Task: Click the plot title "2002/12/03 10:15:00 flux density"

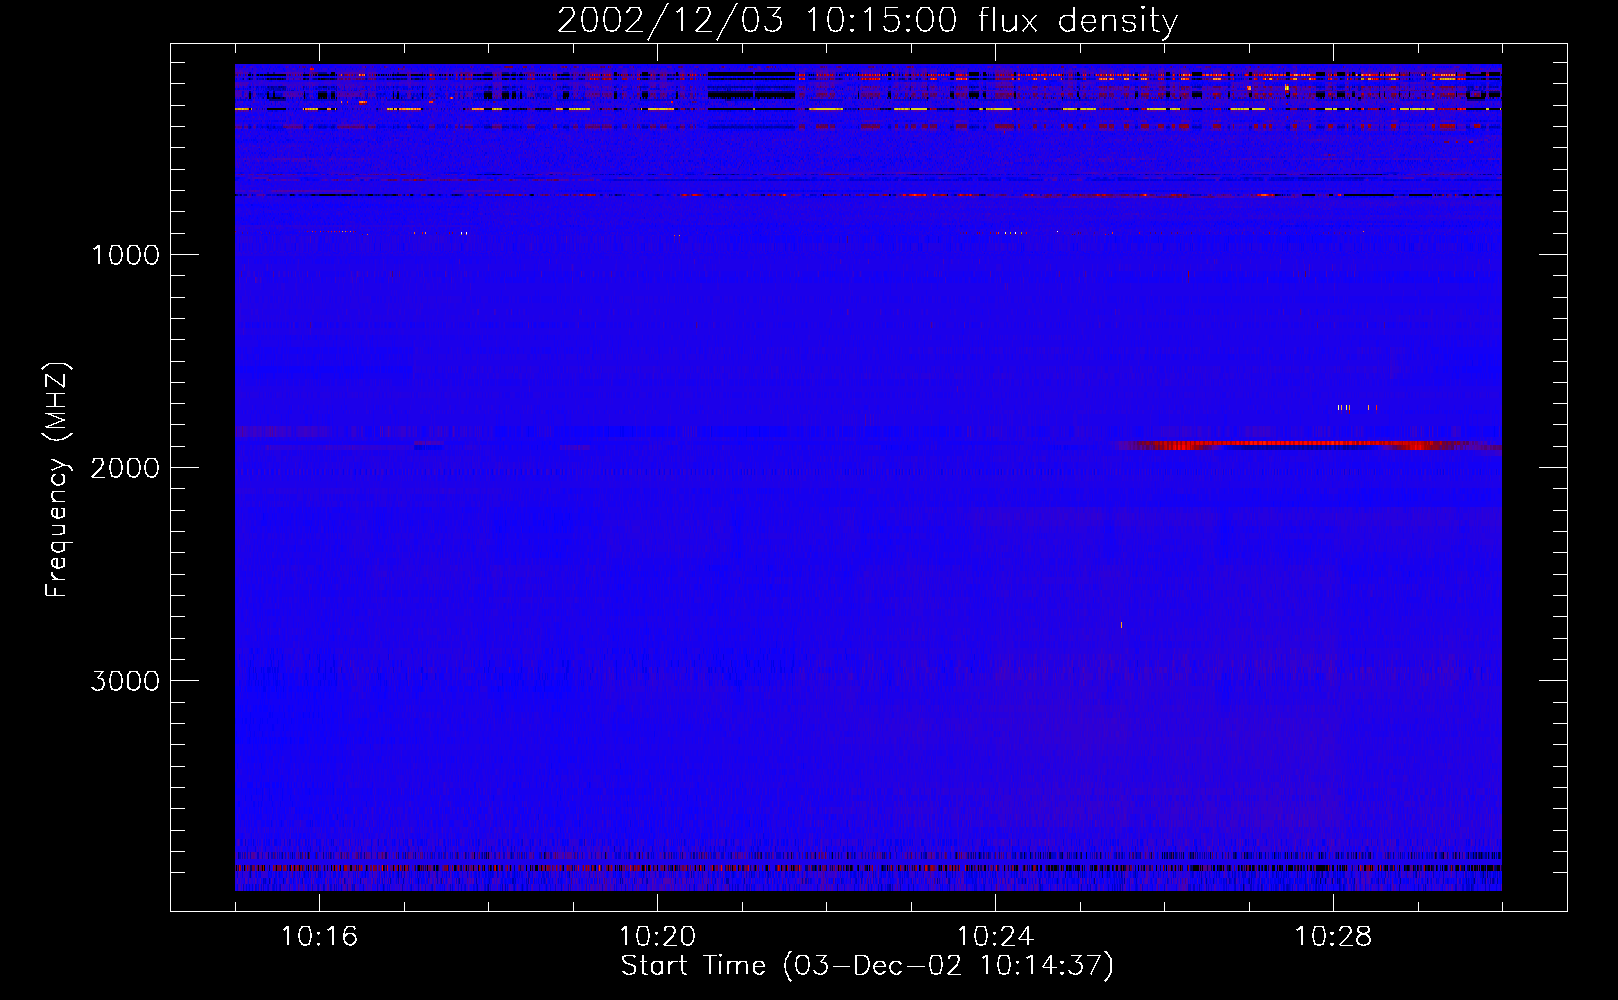Action: pos(867,20)
